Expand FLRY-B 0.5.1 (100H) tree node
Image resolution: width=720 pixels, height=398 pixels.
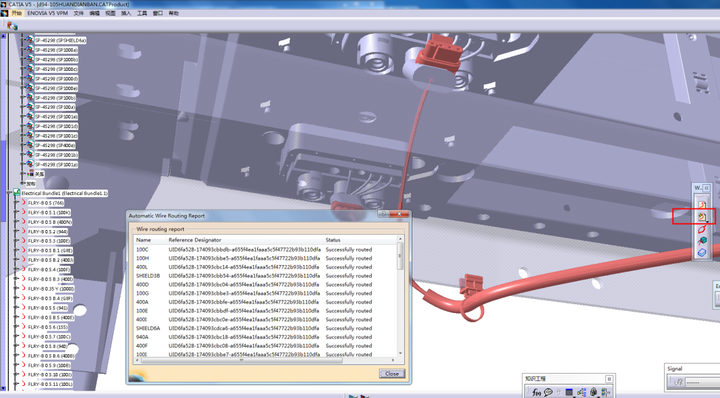(x=17, y=213)
